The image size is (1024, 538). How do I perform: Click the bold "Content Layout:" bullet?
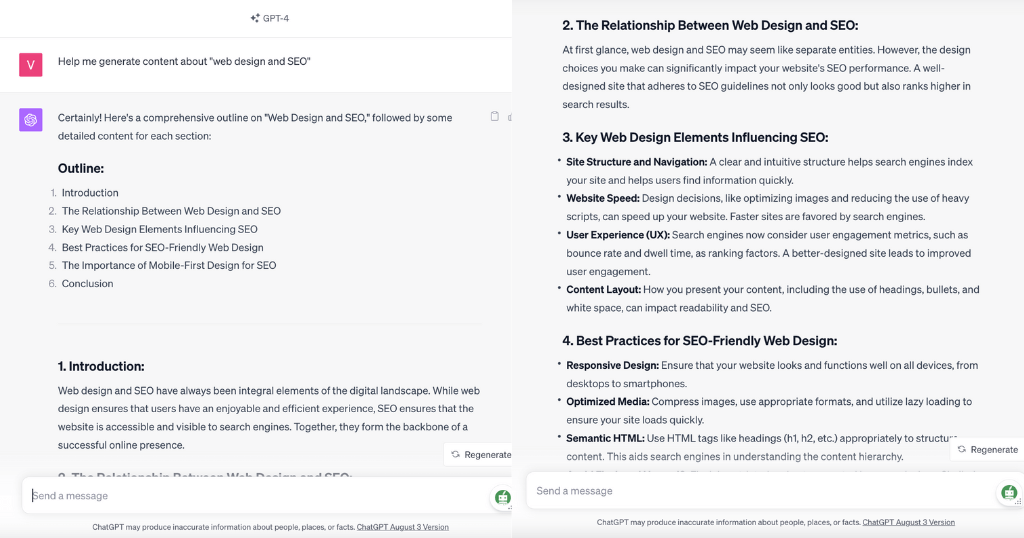tap(603, 289)
